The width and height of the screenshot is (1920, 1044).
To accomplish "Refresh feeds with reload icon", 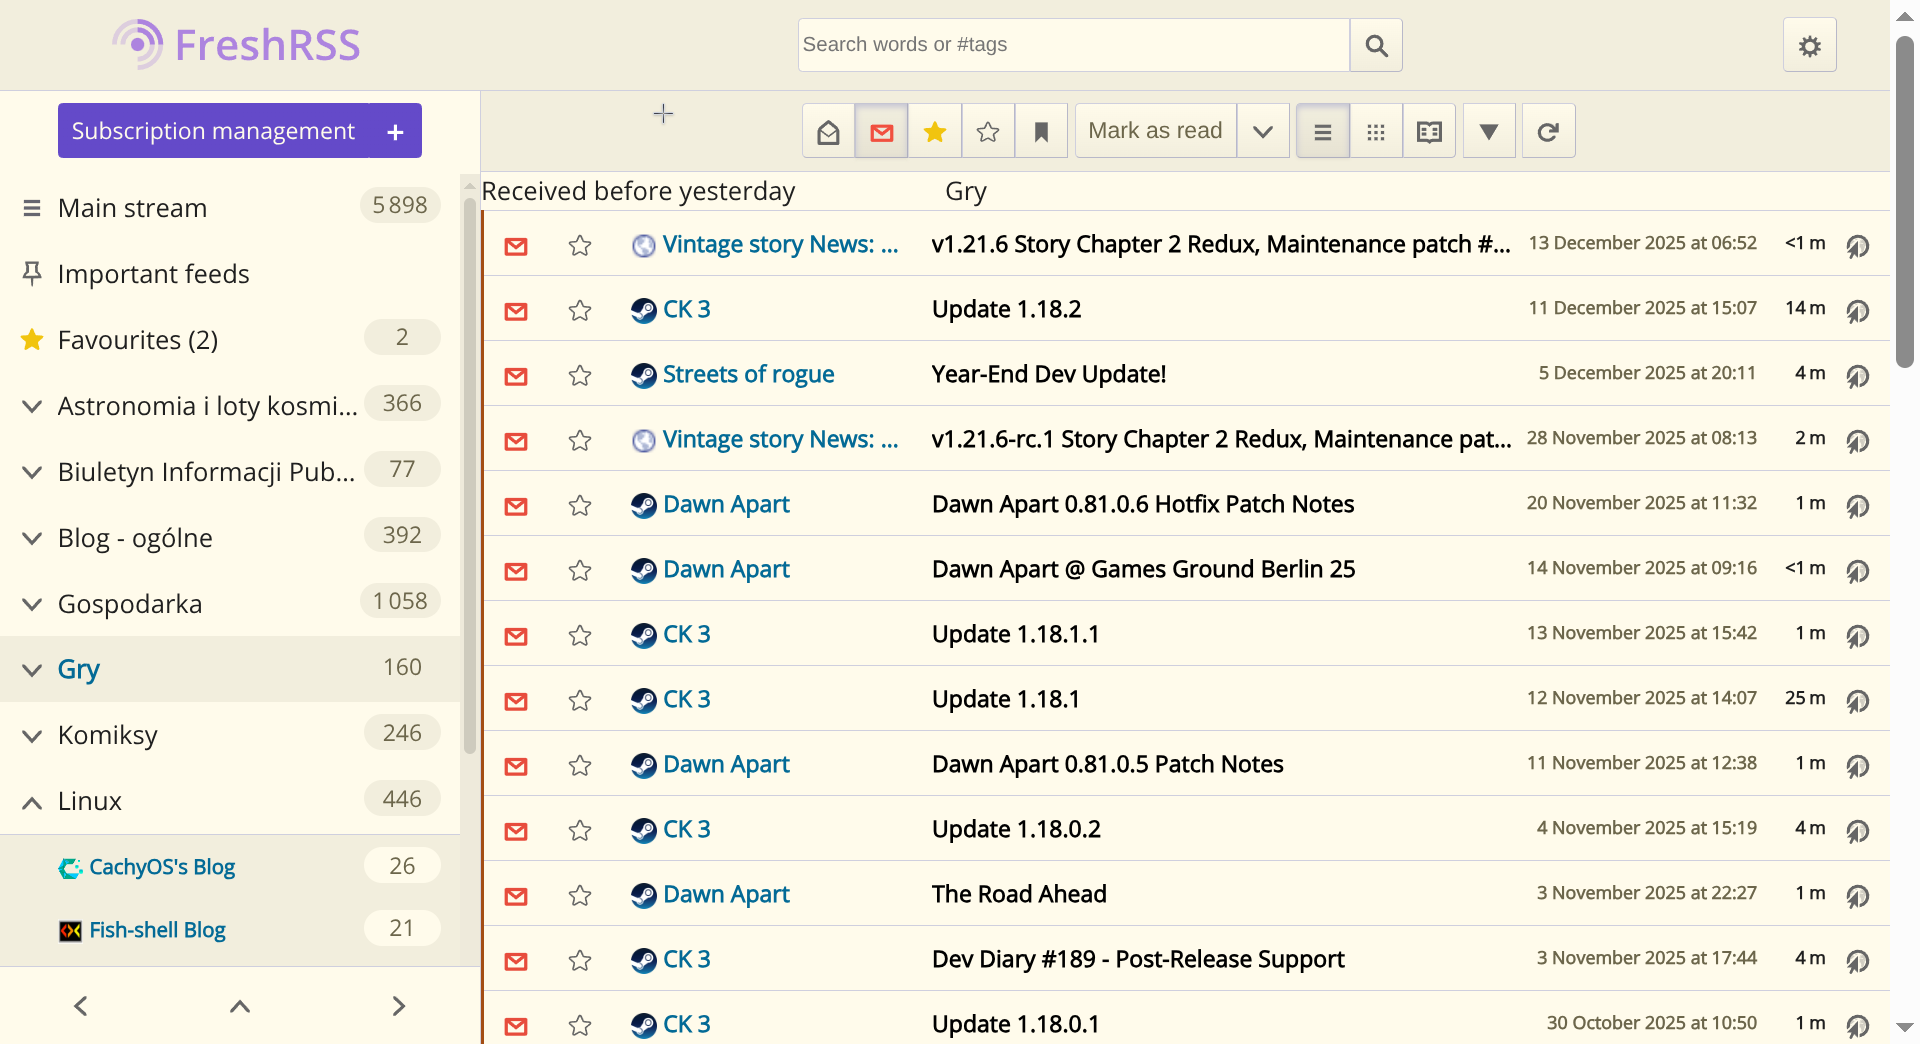I will tap(1548, 131).
